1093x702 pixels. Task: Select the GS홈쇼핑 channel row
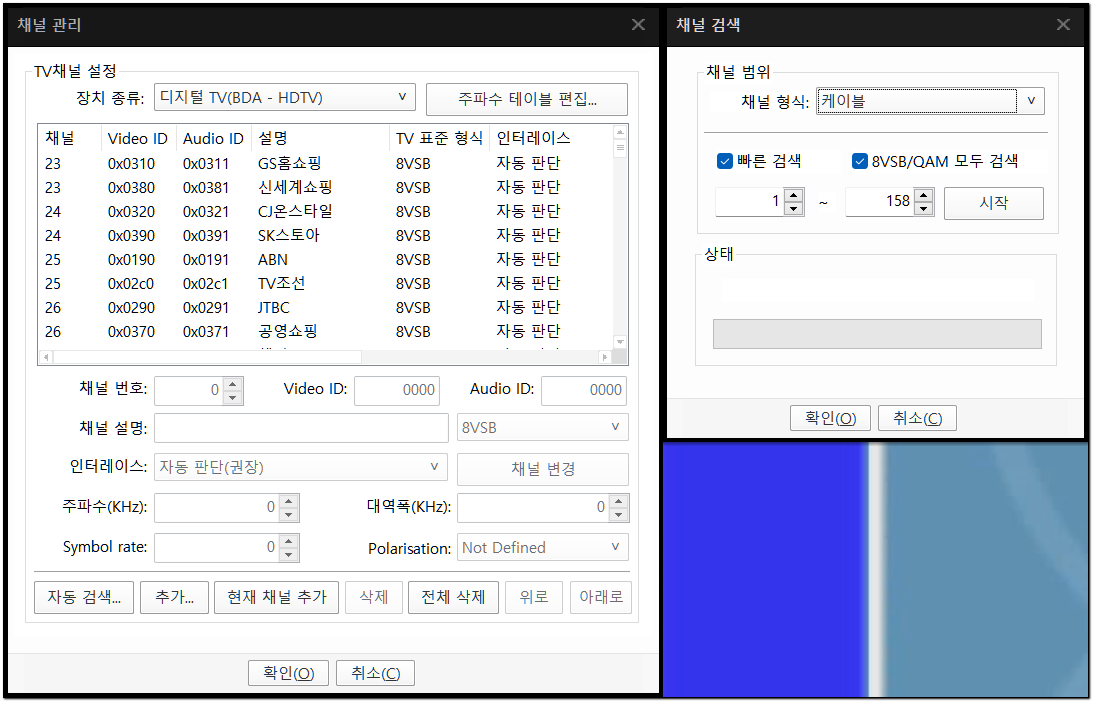coord(326,164)
